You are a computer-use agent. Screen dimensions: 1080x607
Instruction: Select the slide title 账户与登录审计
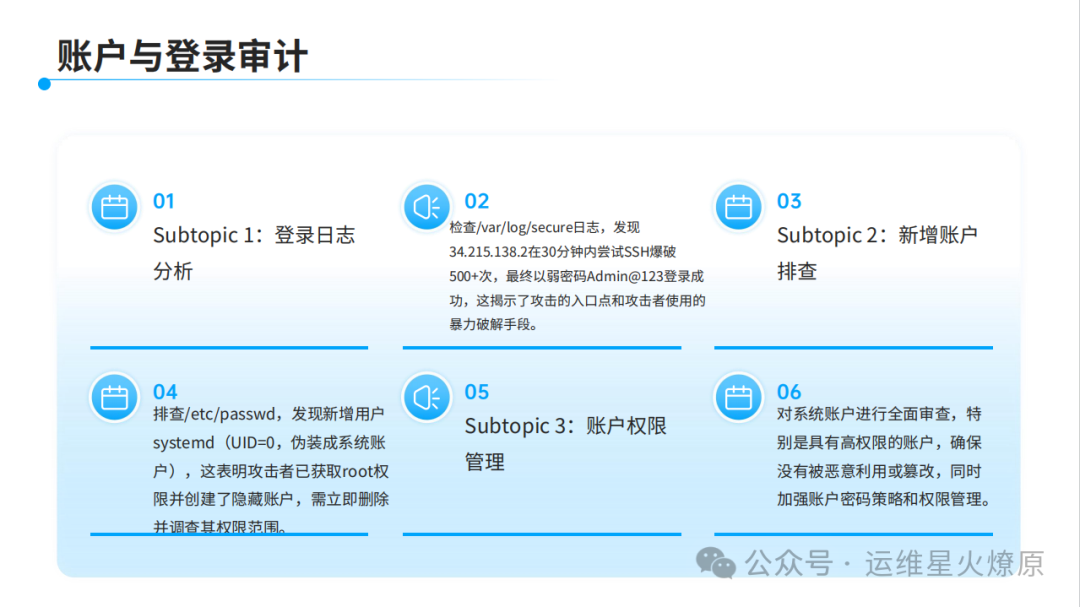pyautogui.click(x=182, y=55)
